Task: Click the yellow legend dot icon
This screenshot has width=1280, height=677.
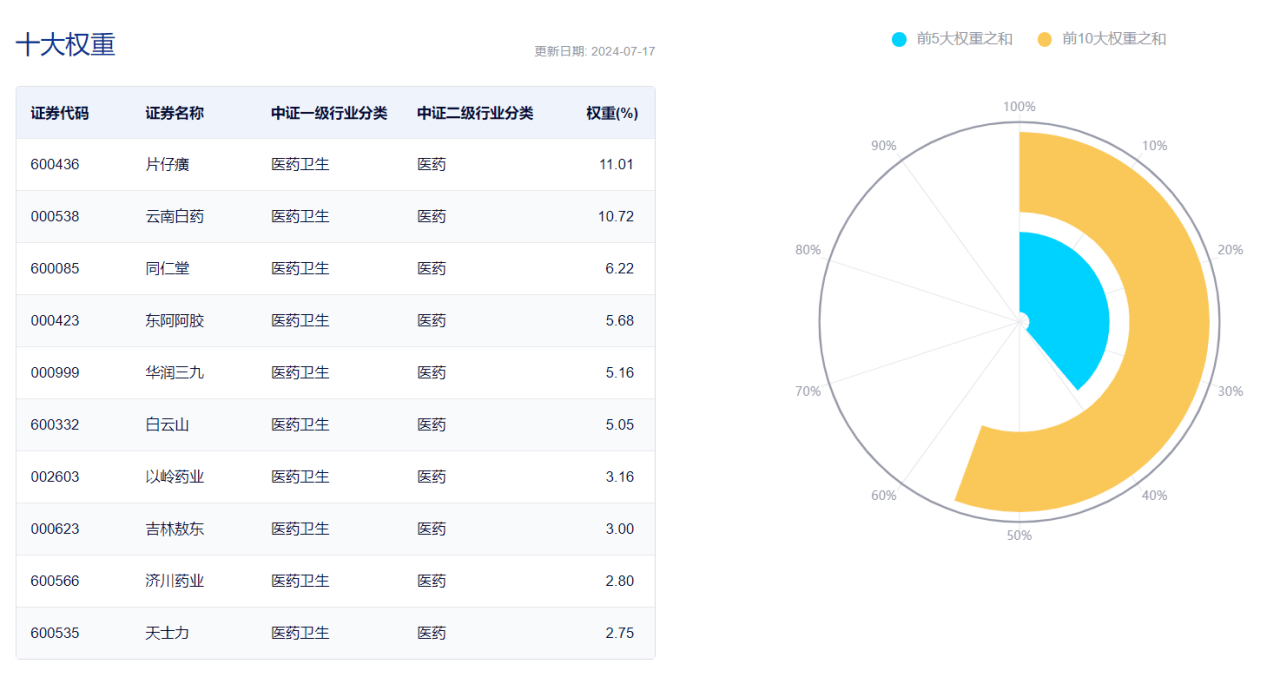Action: (x=1045, y=39)
